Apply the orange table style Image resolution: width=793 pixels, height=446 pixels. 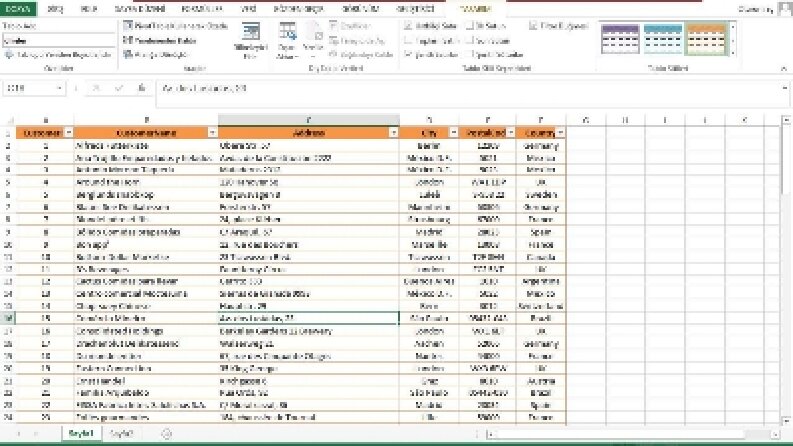click(707, 39)
